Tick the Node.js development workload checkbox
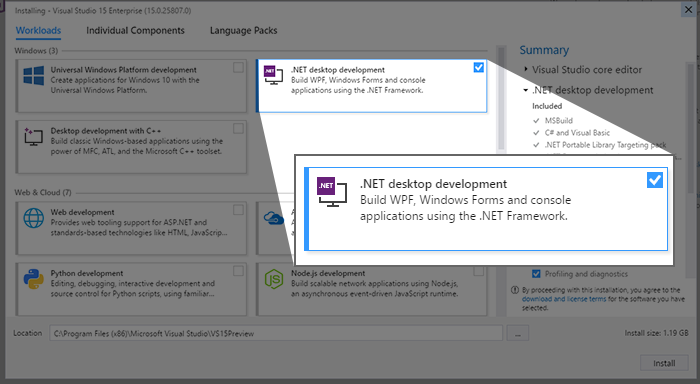The width and height of the screenshot is (700, 384). click(x=479, y=271)
